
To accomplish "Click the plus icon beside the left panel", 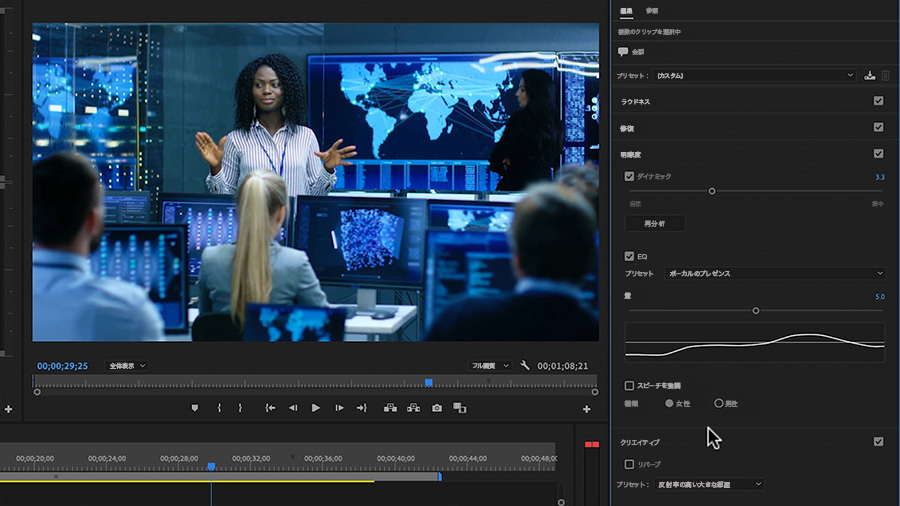I will click(x=9, y=409).
